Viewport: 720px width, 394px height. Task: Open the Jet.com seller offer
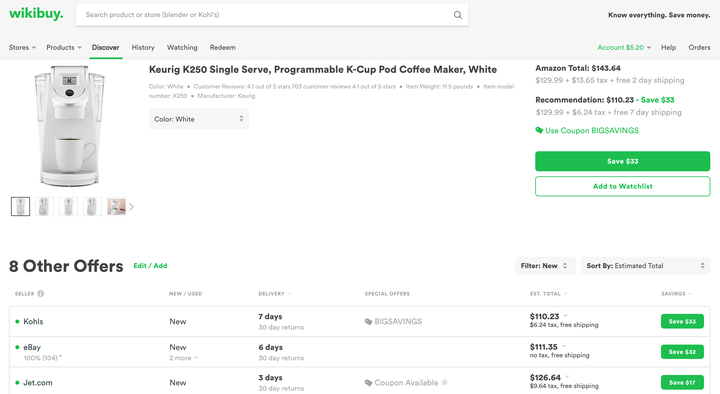[38, 383]
